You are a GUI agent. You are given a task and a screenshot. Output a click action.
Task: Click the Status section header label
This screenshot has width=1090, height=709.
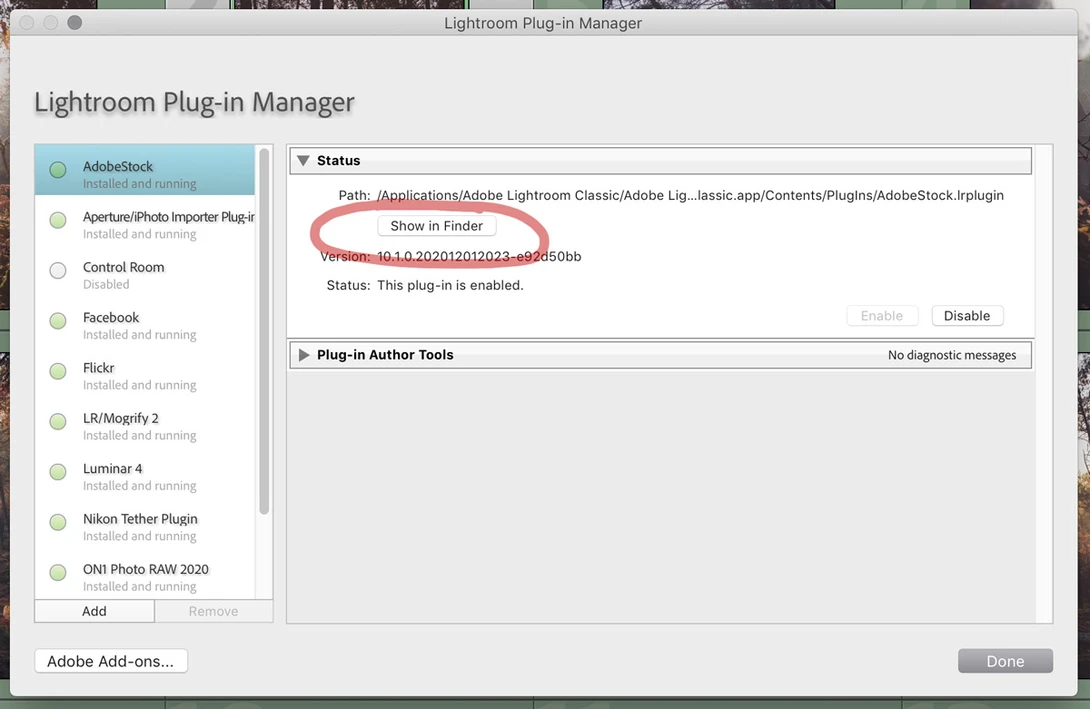click(x=339, y=161)
